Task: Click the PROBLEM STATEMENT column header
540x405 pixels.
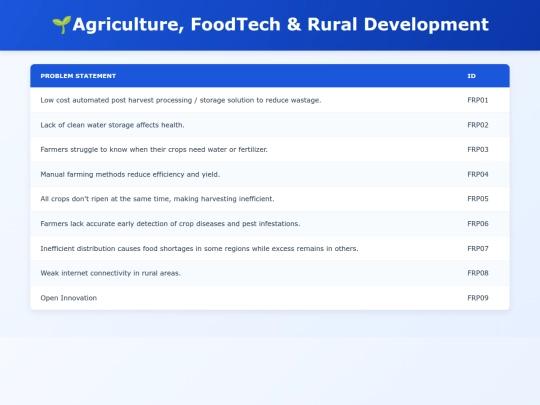Action: [78, 76]
